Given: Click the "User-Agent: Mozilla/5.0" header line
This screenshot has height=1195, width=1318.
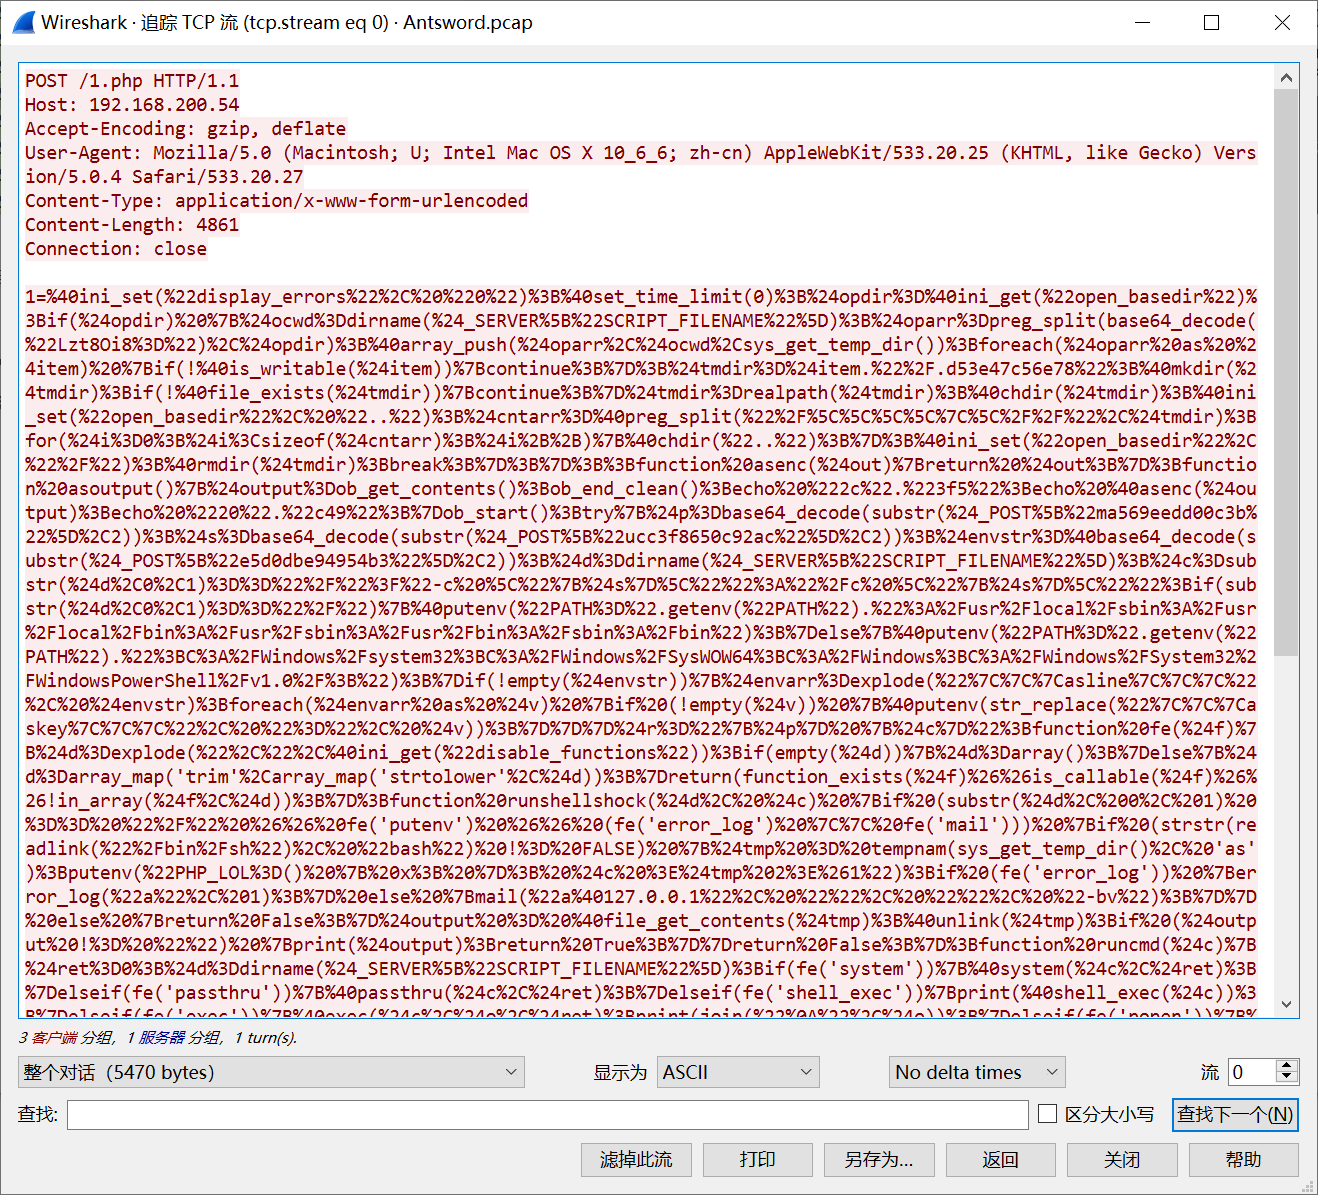Looking at the screenshot, I should pyautogui.click(x=640, y=165).
